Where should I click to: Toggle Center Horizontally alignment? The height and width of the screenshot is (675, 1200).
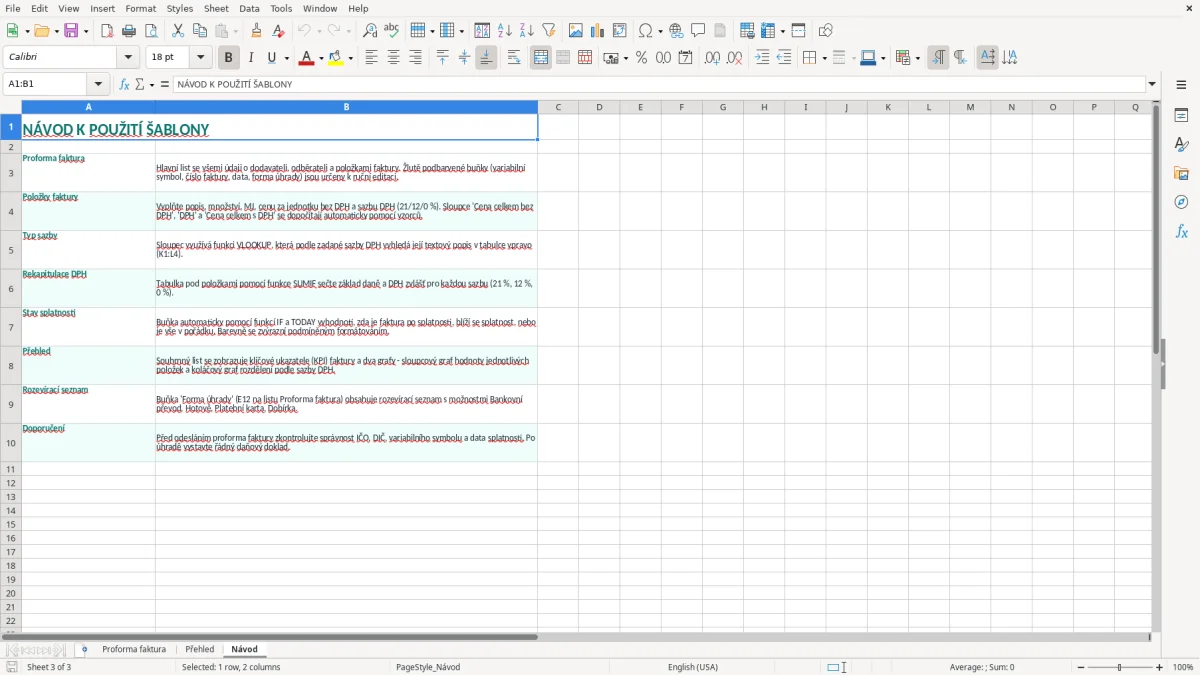(x=394, y=58)
